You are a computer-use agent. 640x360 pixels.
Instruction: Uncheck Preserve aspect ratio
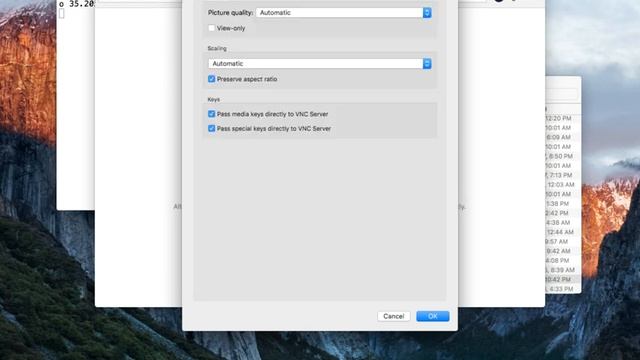(211, 79)
